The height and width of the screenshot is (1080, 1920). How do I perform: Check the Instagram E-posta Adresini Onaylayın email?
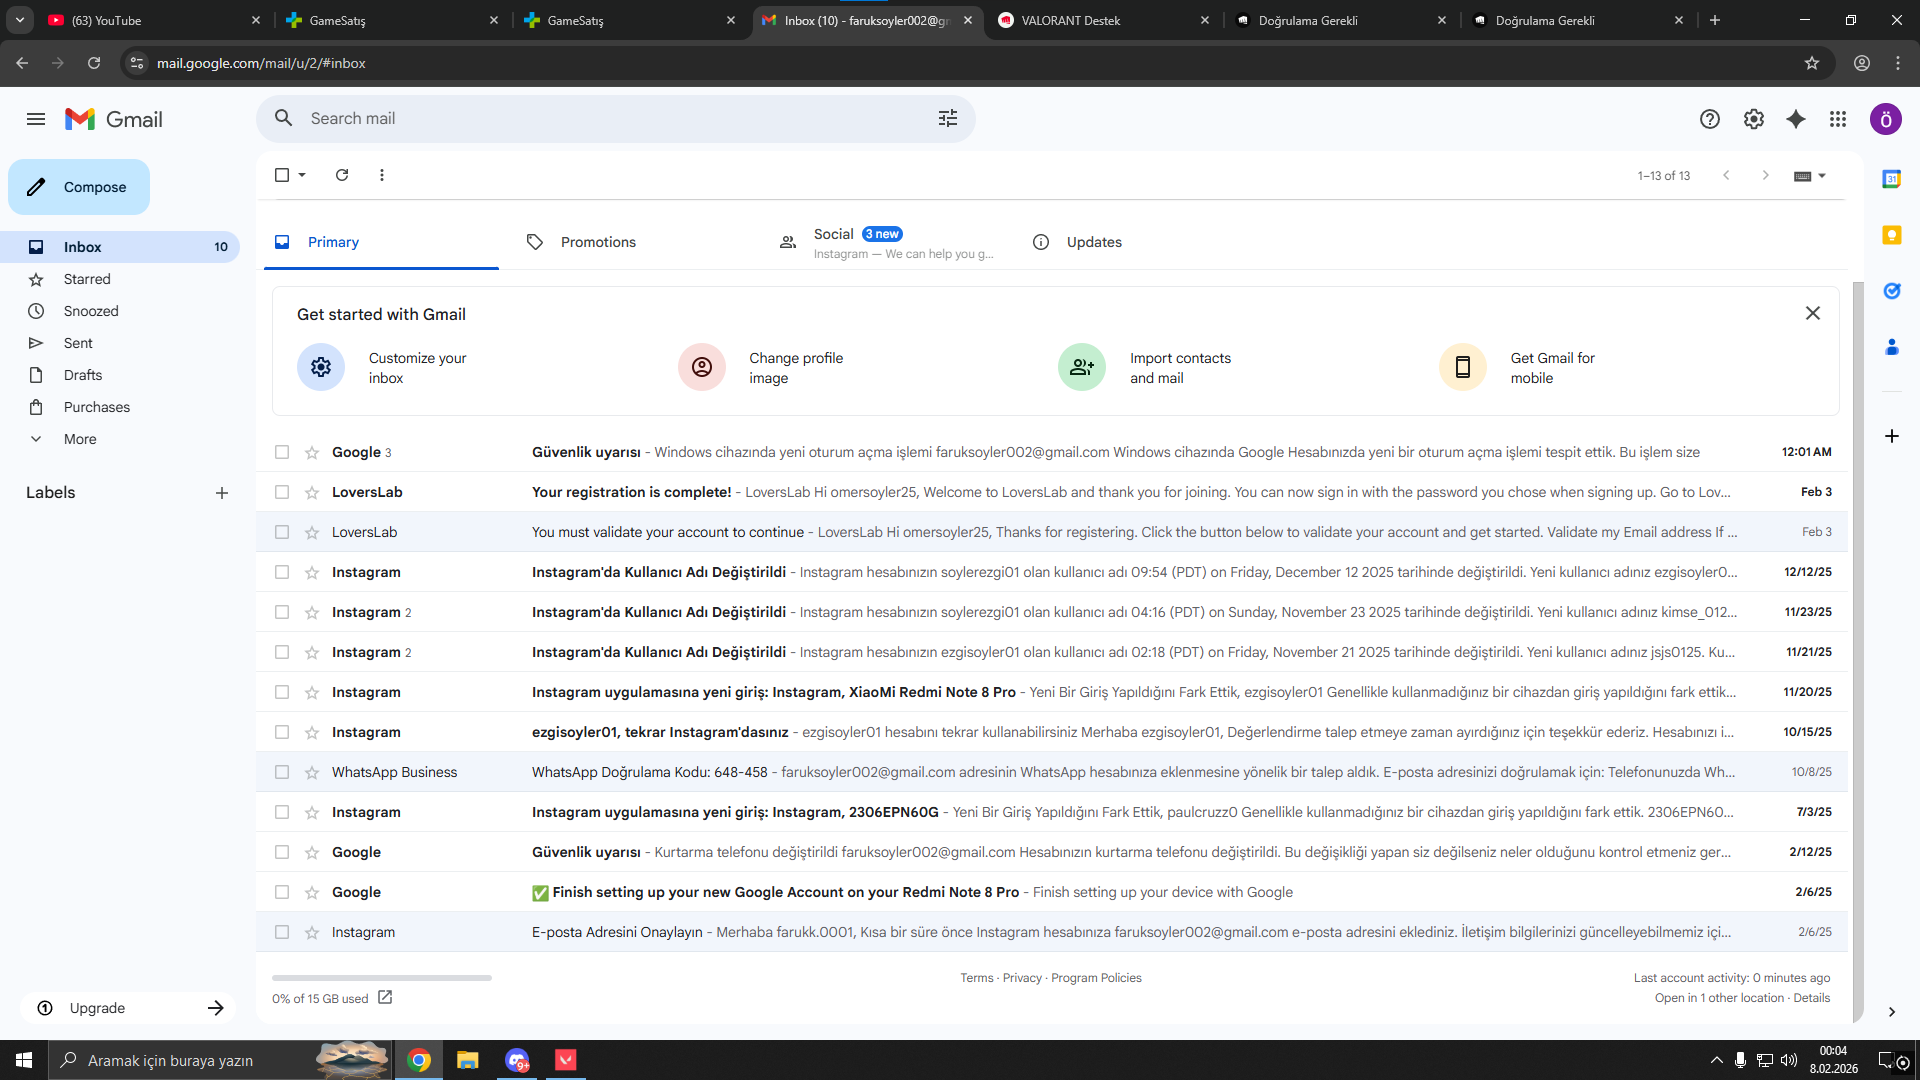point(282,932)
